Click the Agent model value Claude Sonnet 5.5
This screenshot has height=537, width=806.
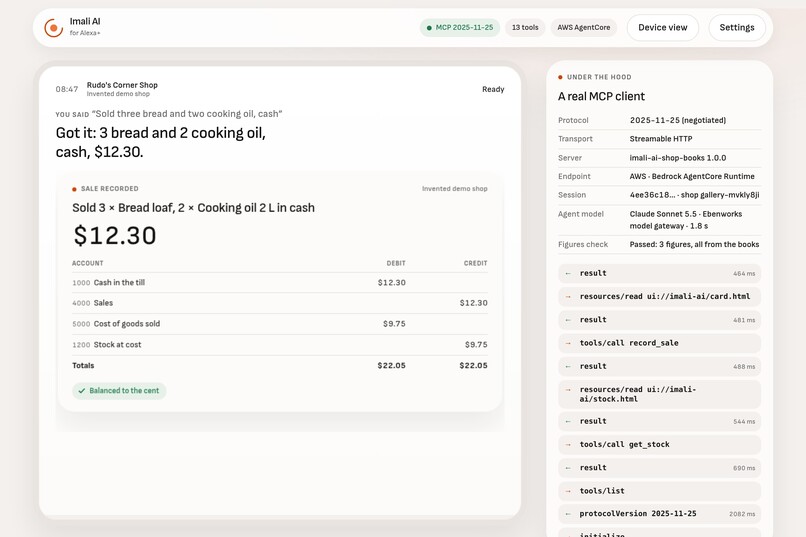[x=686, y=219]
